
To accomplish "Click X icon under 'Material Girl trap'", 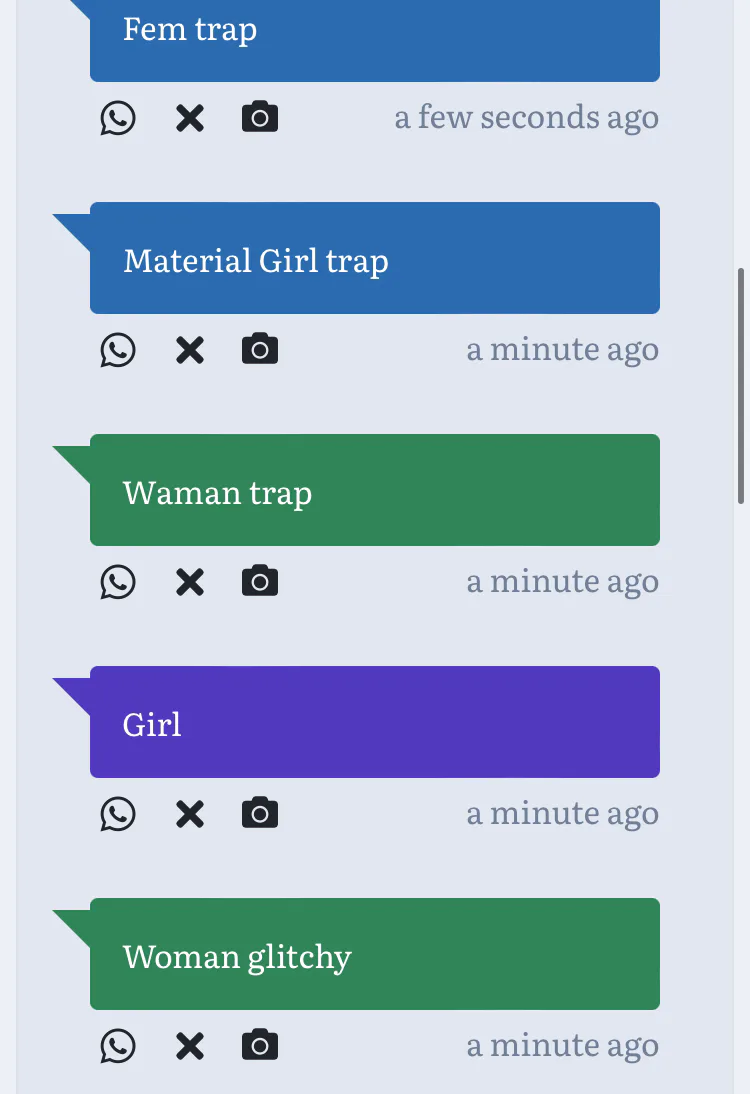I will pos(189,351).
